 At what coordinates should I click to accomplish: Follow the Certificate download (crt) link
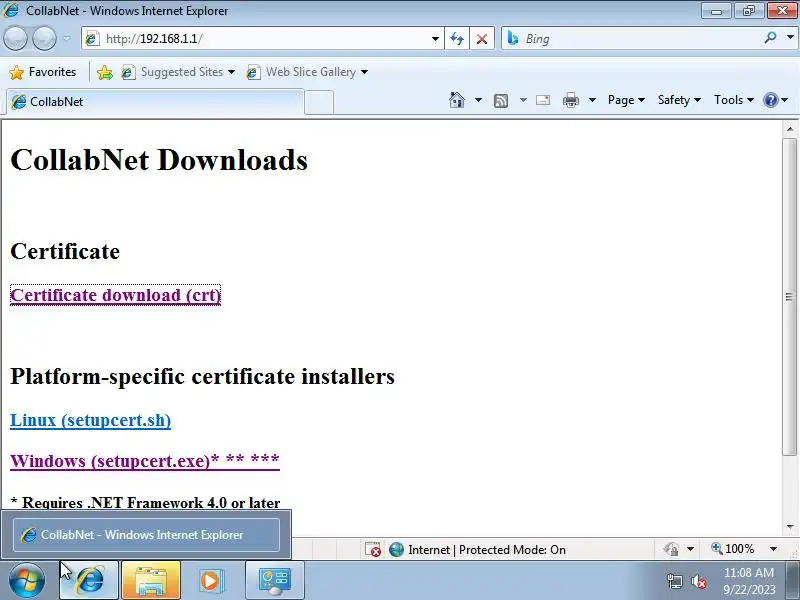point(115,295)
